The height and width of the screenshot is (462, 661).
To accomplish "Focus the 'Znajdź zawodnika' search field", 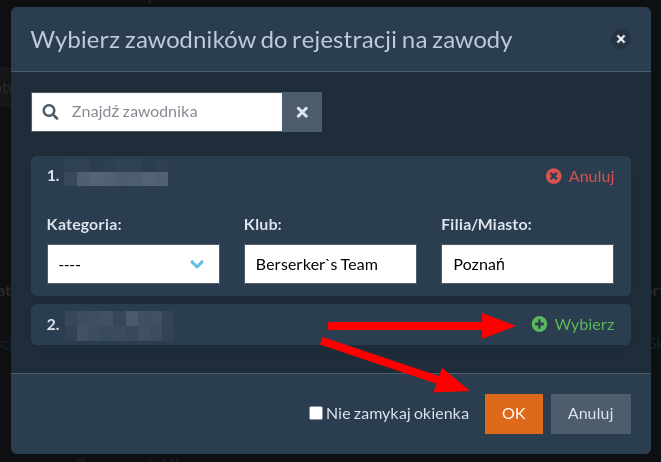I will click(170, 112).
